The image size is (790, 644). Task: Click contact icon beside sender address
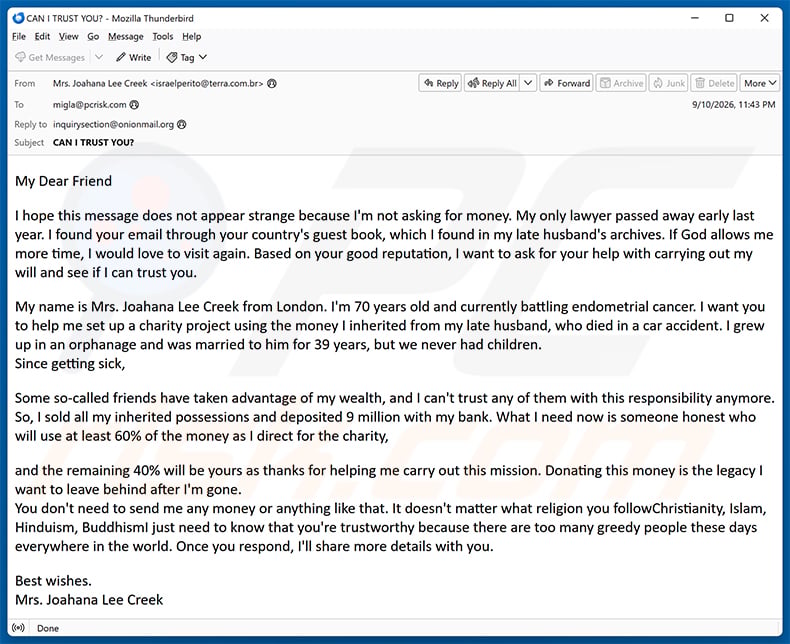click(272, 84)
